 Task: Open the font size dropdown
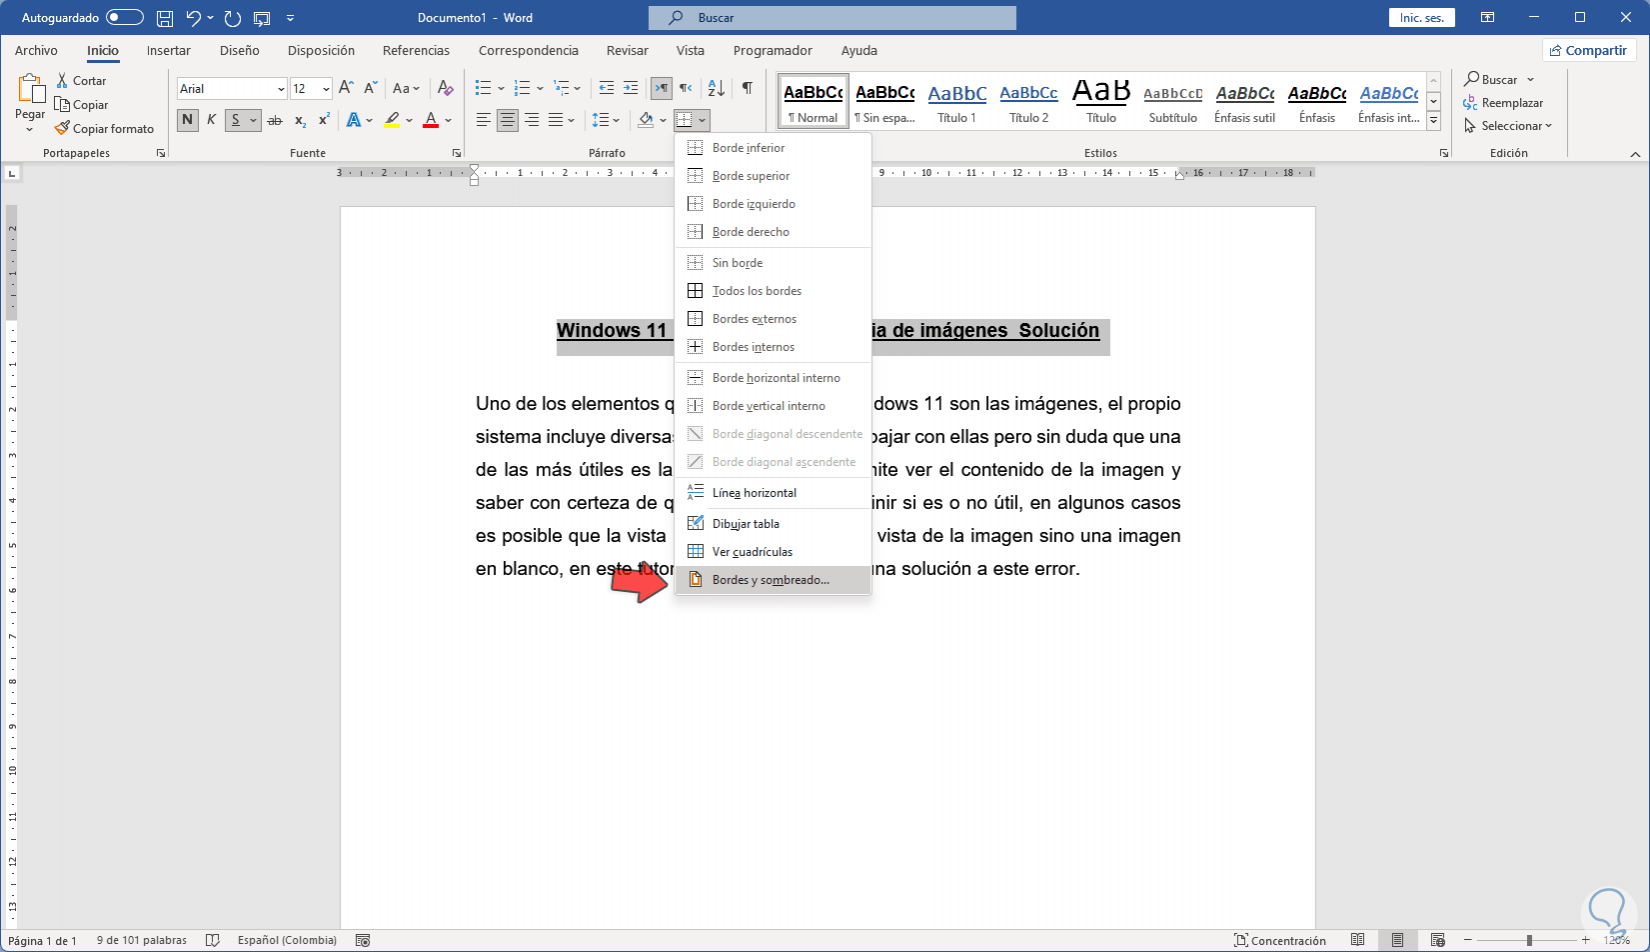[326, 89]
